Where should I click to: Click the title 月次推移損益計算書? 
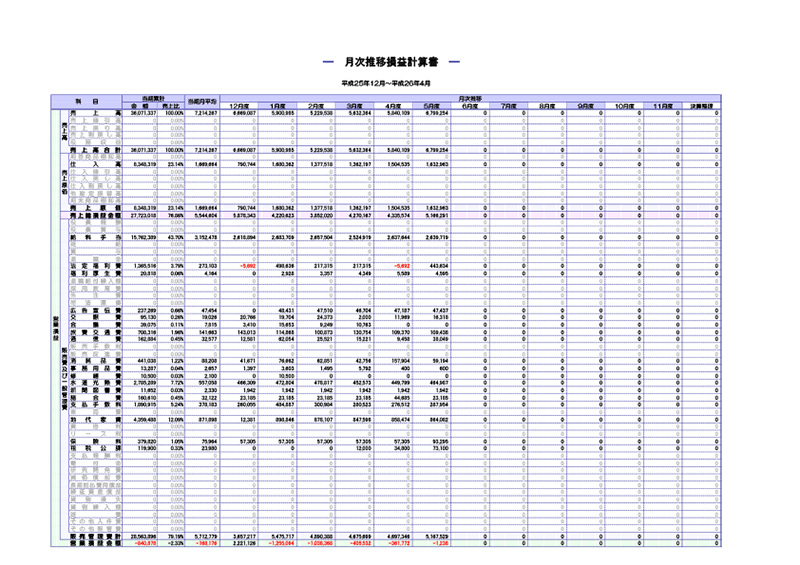point(391,62)
